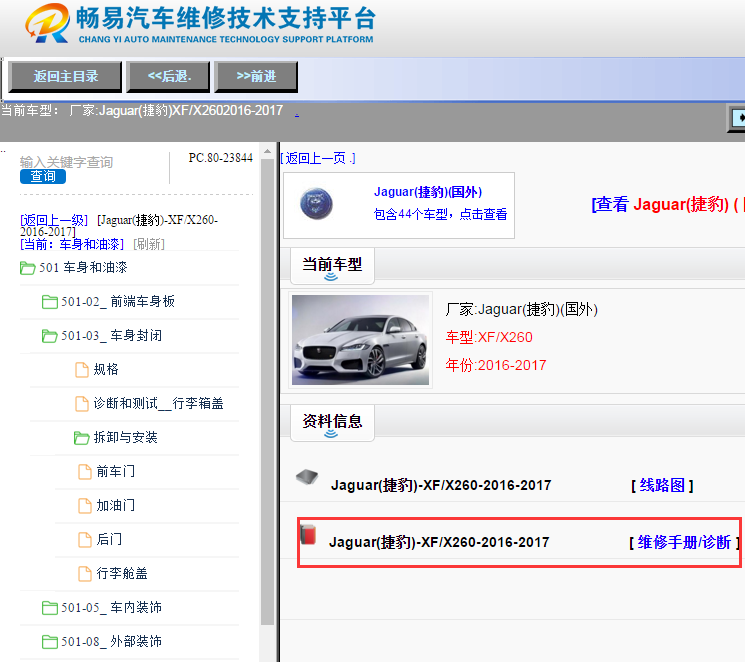The width and height of the screenshot is (745, 662).
Task: Go forward with >>前进 button
Action: (x=256, y=76)
